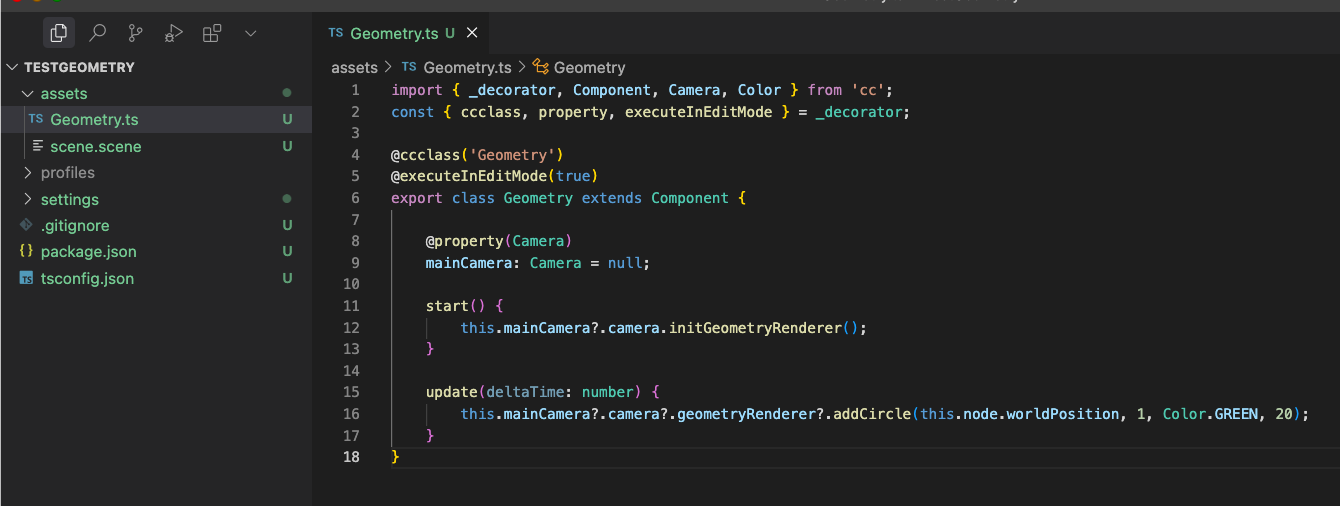Click the 'cc' import string on line 1
Image resolution: width=1340 pixels, height=506 pixels.
coord(869,90)
